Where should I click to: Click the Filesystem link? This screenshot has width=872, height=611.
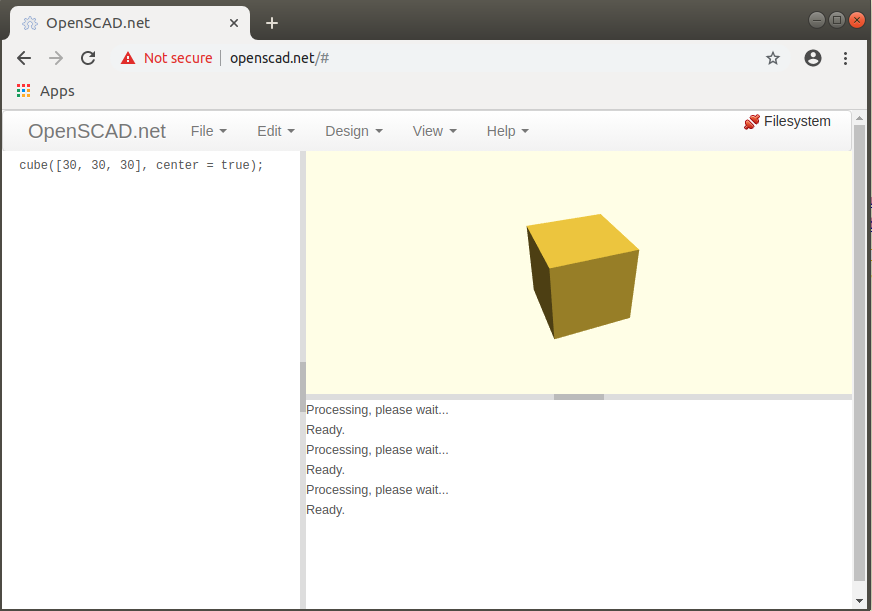797,121
